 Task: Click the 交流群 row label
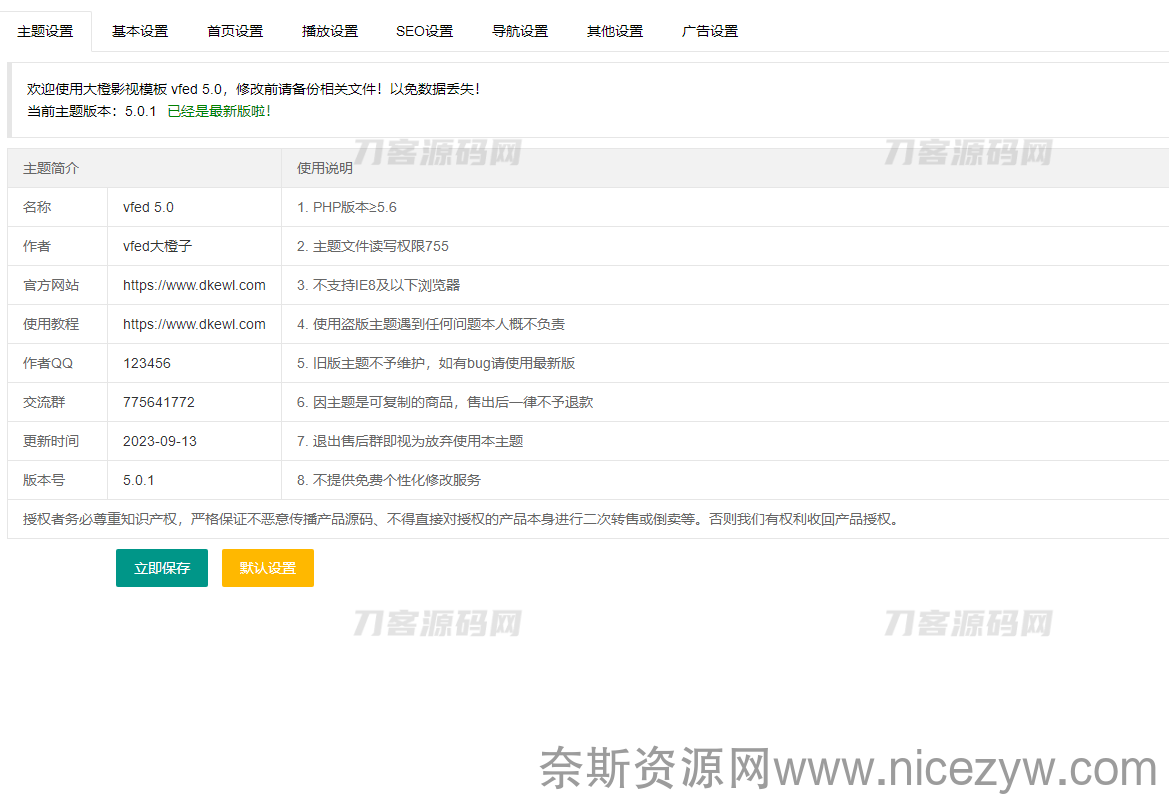coord(44,402)
